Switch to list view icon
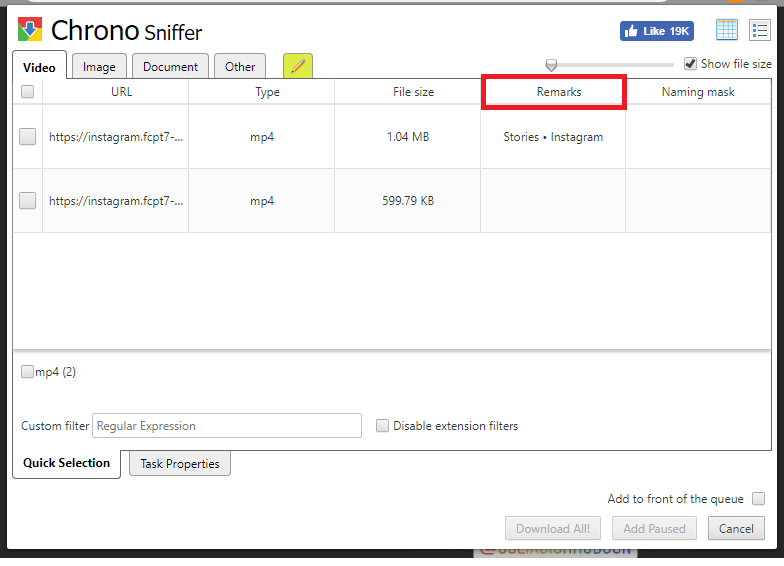 pos(760,30)
